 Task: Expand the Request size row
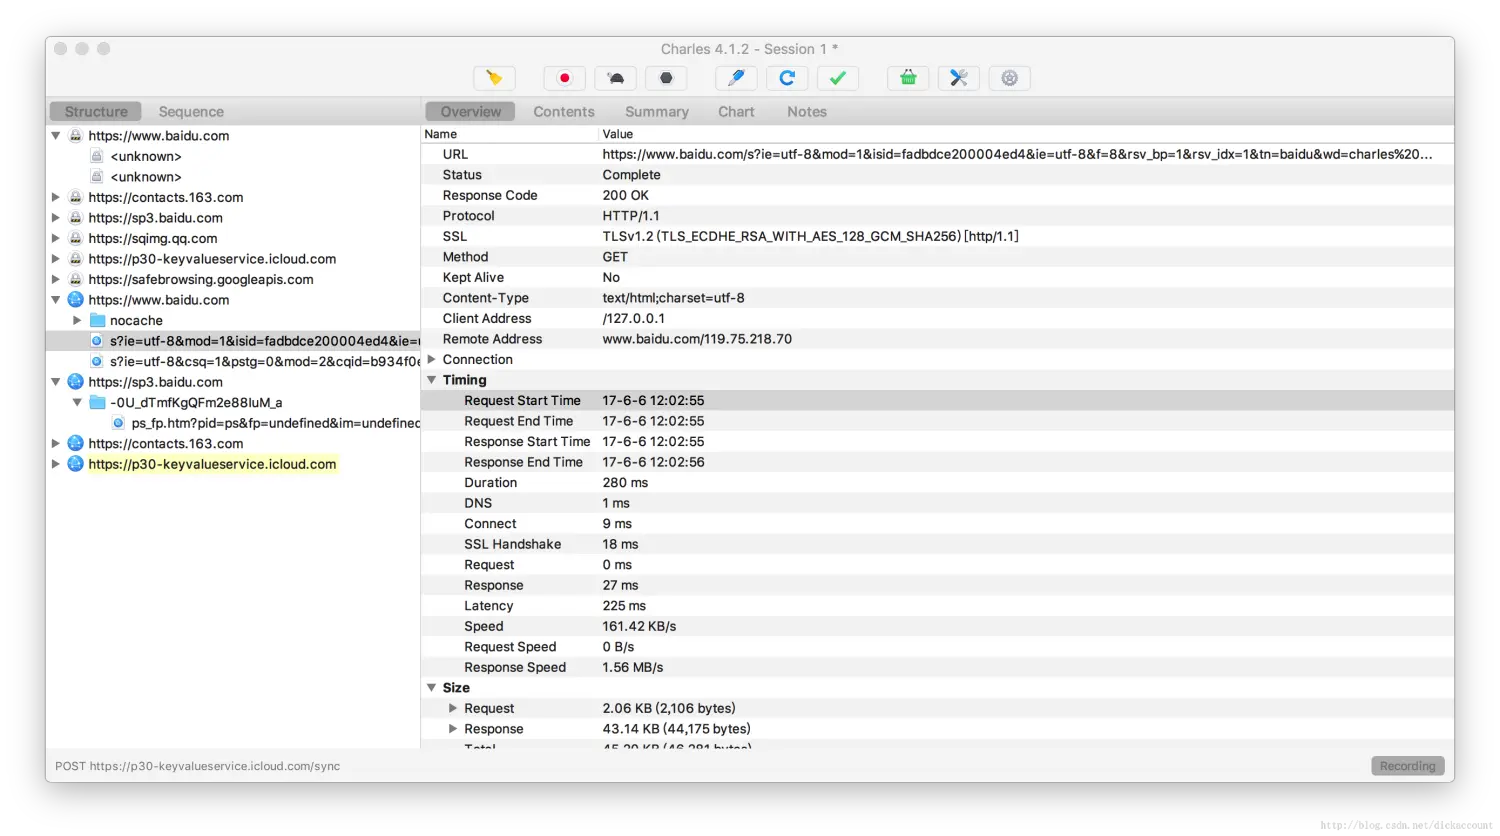point(453,708)
